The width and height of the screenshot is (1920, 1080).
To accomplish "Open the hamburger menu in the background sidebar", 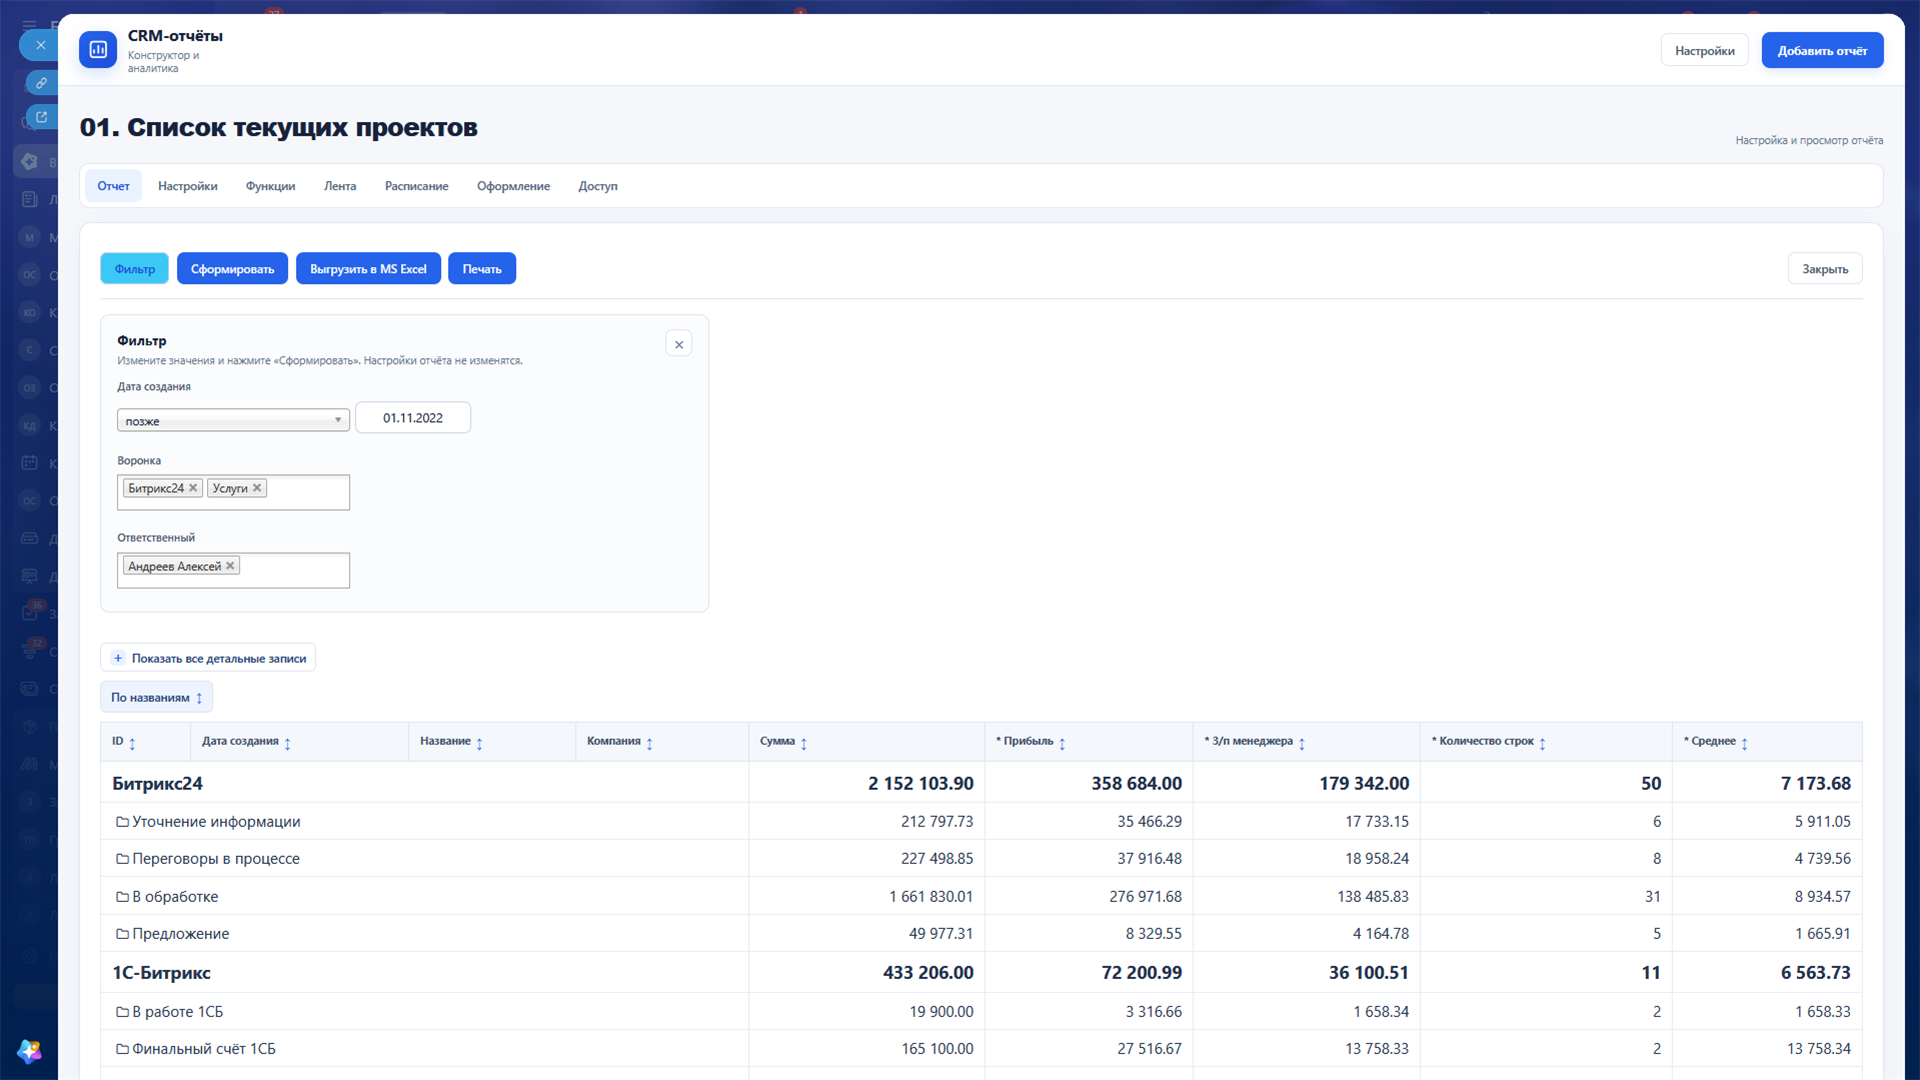I will [29, 25].
